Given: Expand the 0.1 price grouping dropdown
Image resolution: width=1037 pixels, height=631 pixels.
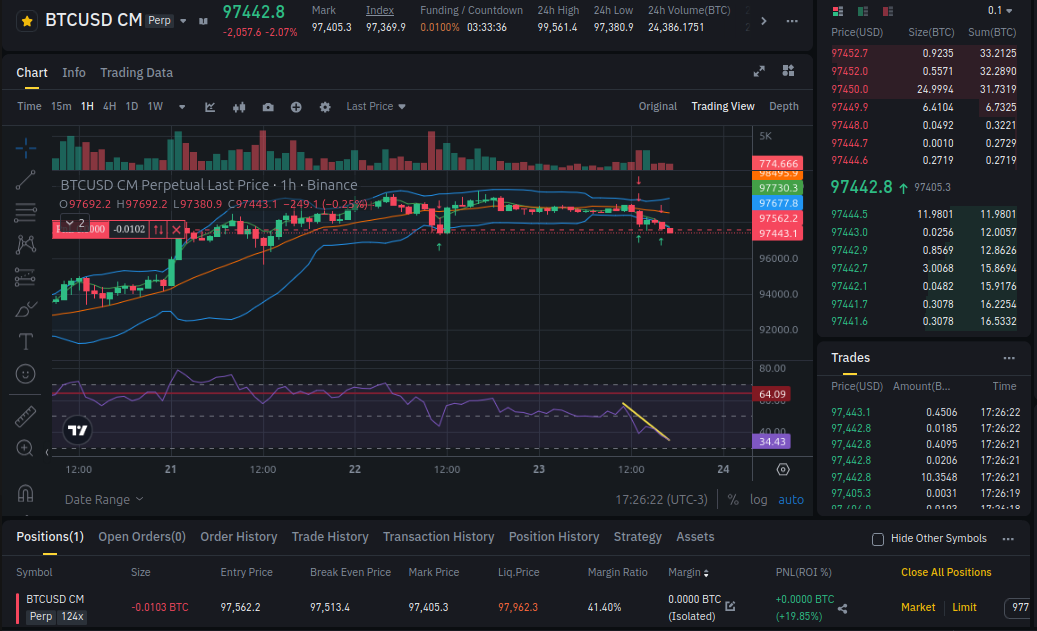Looking at the screenshot, I should (1000, 11).
